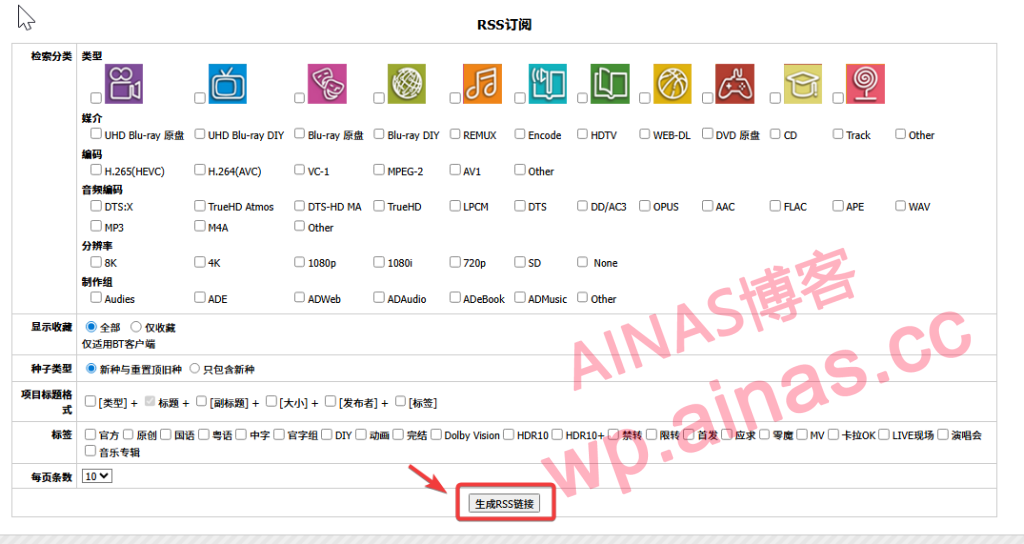This screenshot has width=1024, height=544.
Task: Tick the 国语 tag checkbox
Action: pyautogui.click(x=166, y=434)
